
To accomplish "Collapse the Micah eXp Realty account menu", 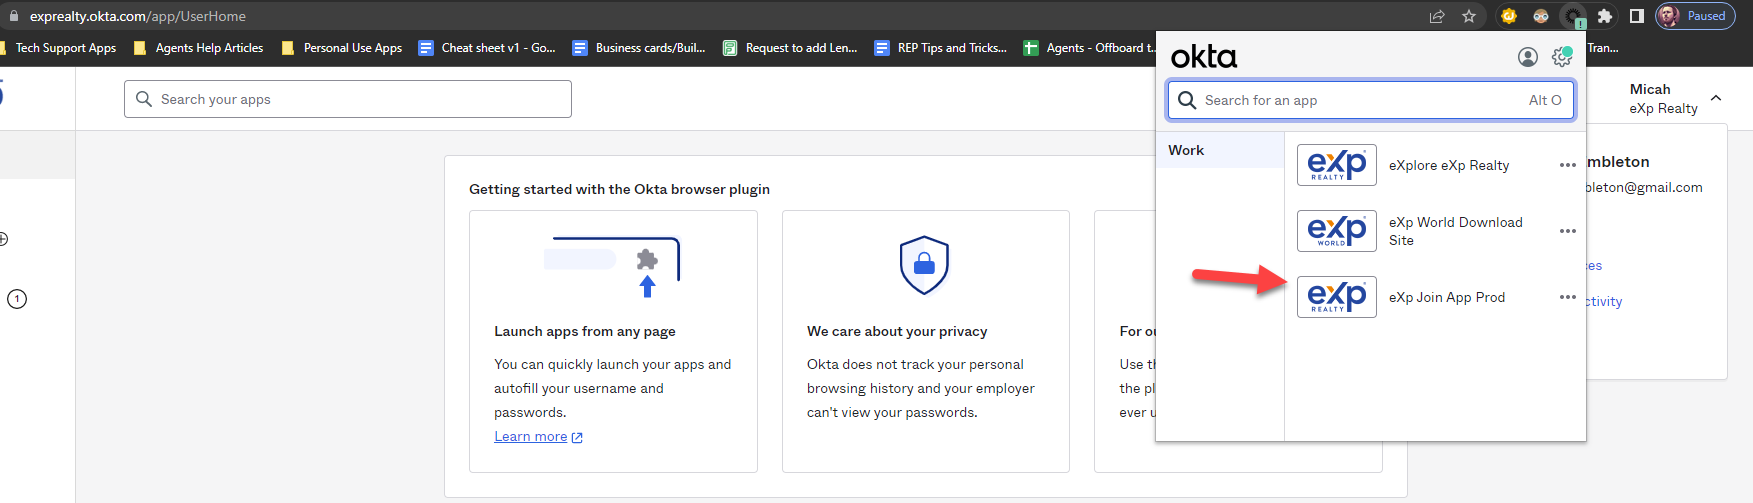I will tap(1716, 98).
